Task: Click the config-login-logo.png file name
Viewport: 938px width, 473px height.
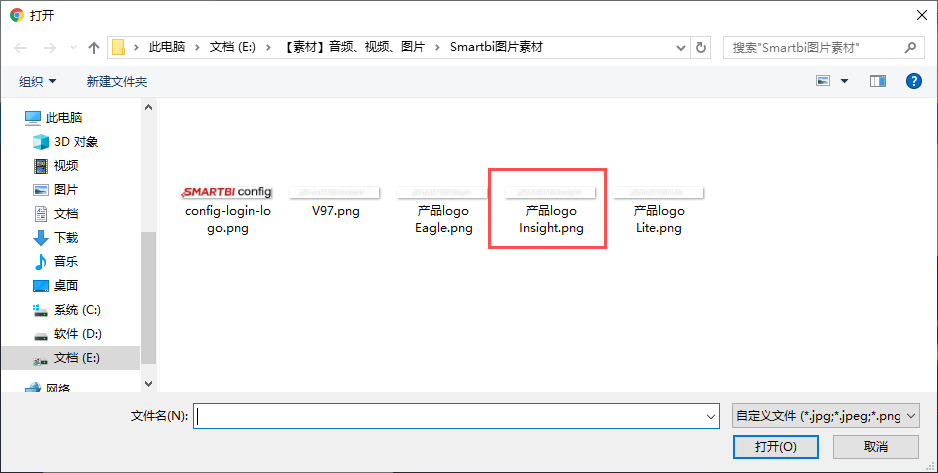Action: [228, 219]
